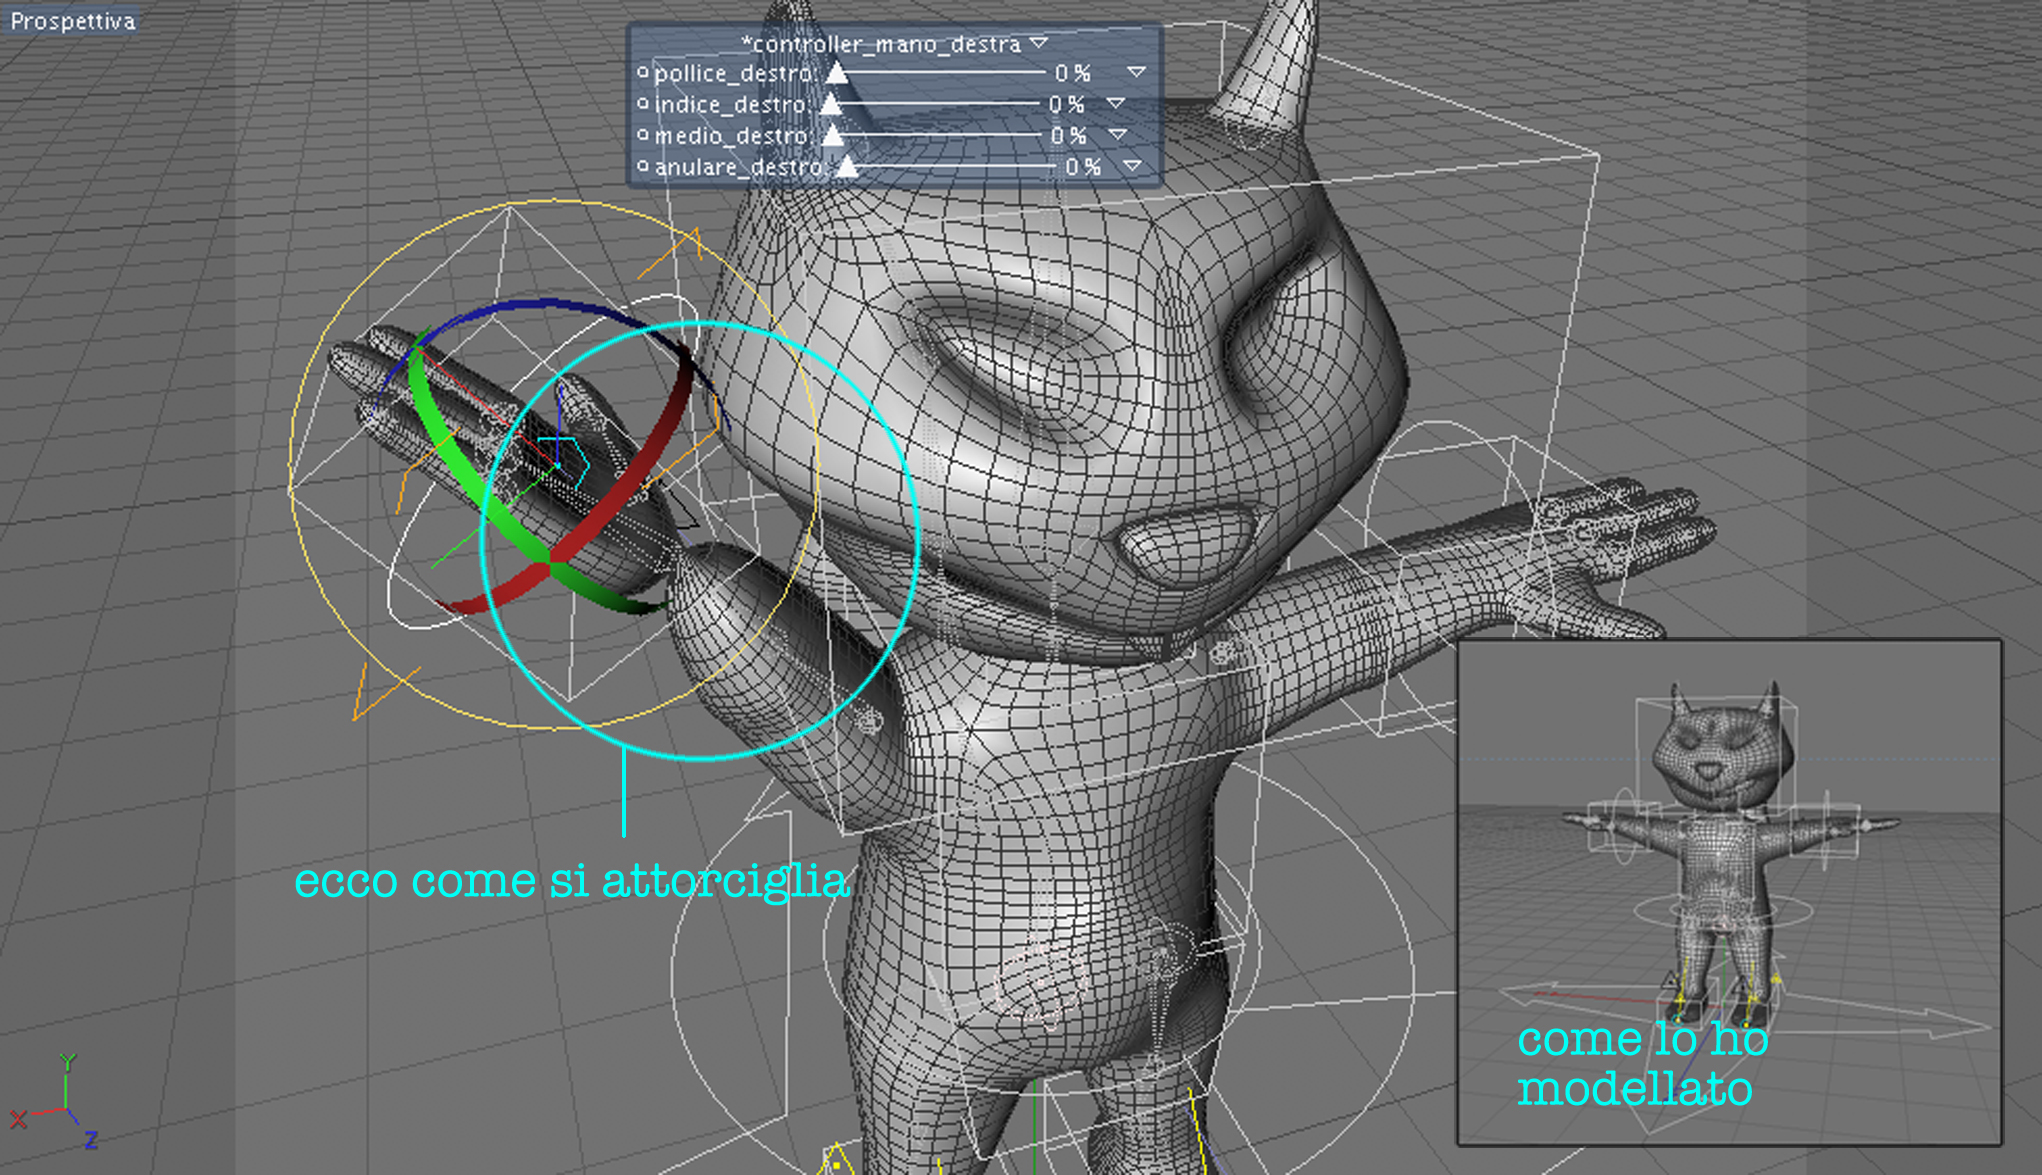Expand the anulare_destro dropdown arrow
This screenshot has height=1175, width=2042.
tap(1132, 166)
